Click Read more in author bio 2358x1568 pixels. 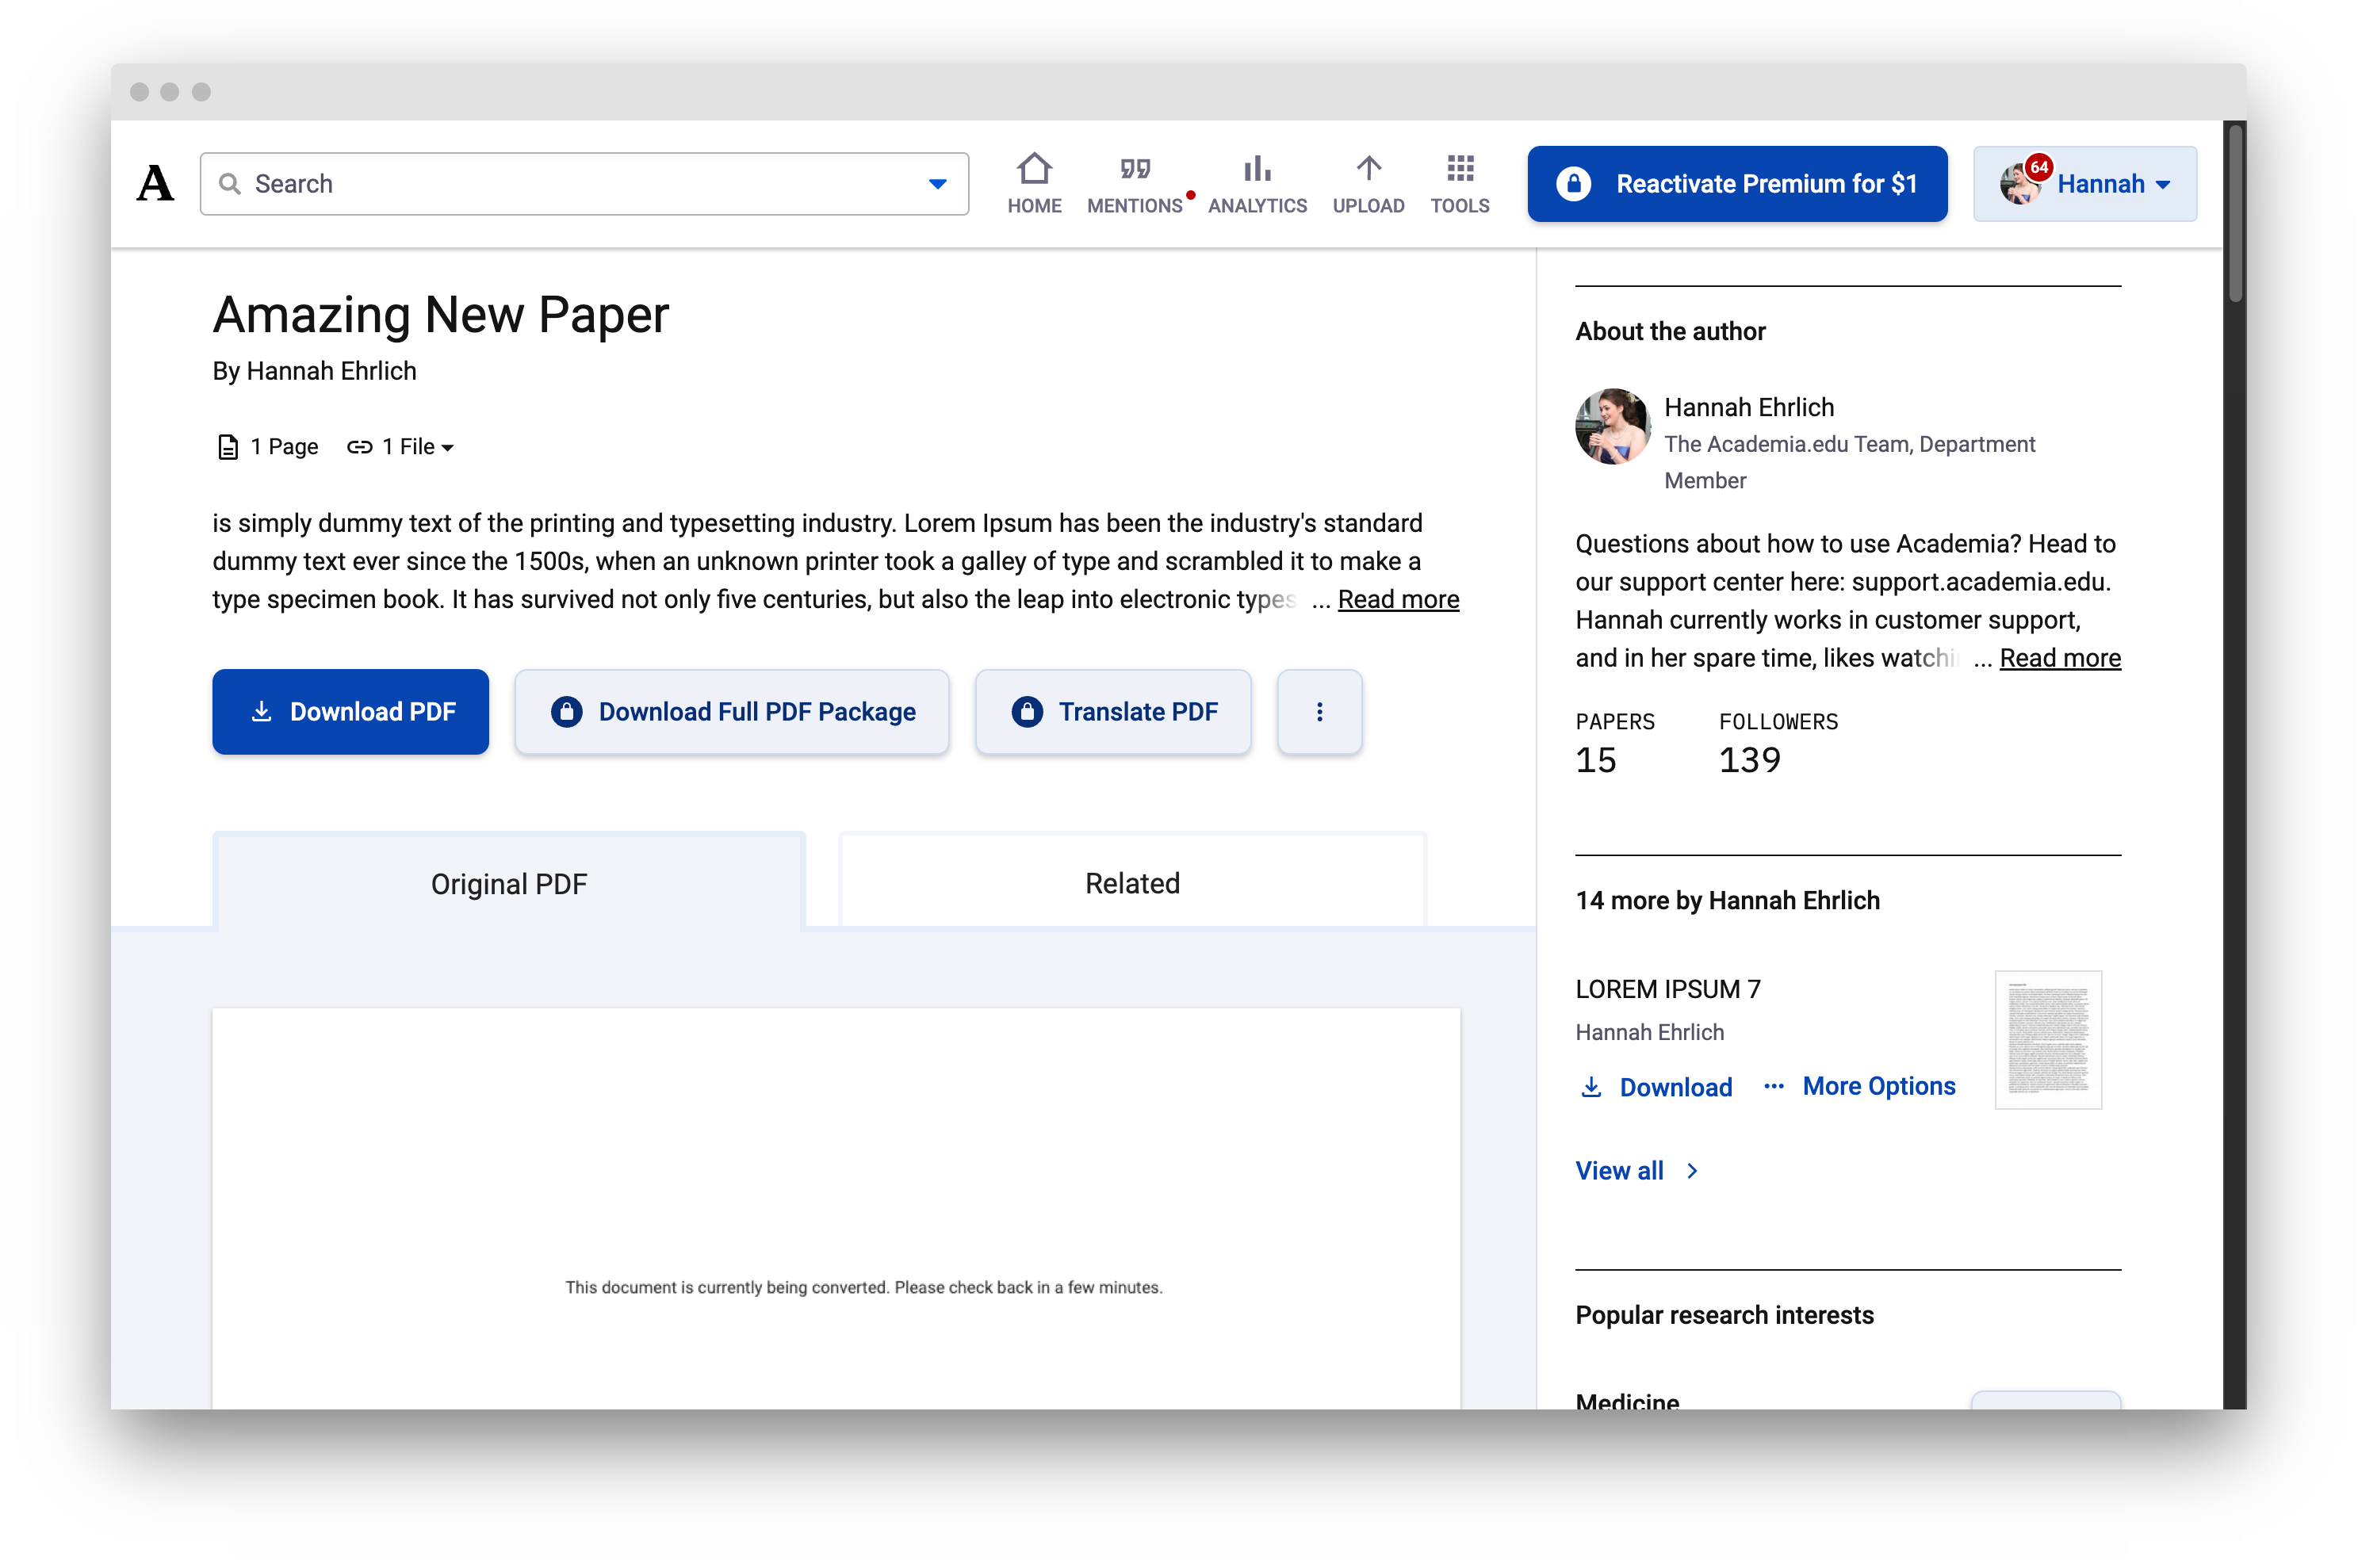2060,658
